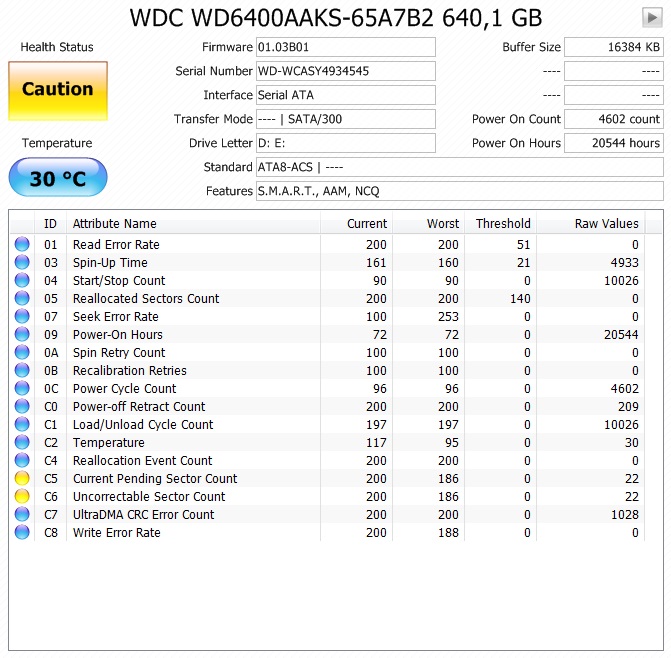Click the Drive Letter field D: E:

click(x=346, y=142)
